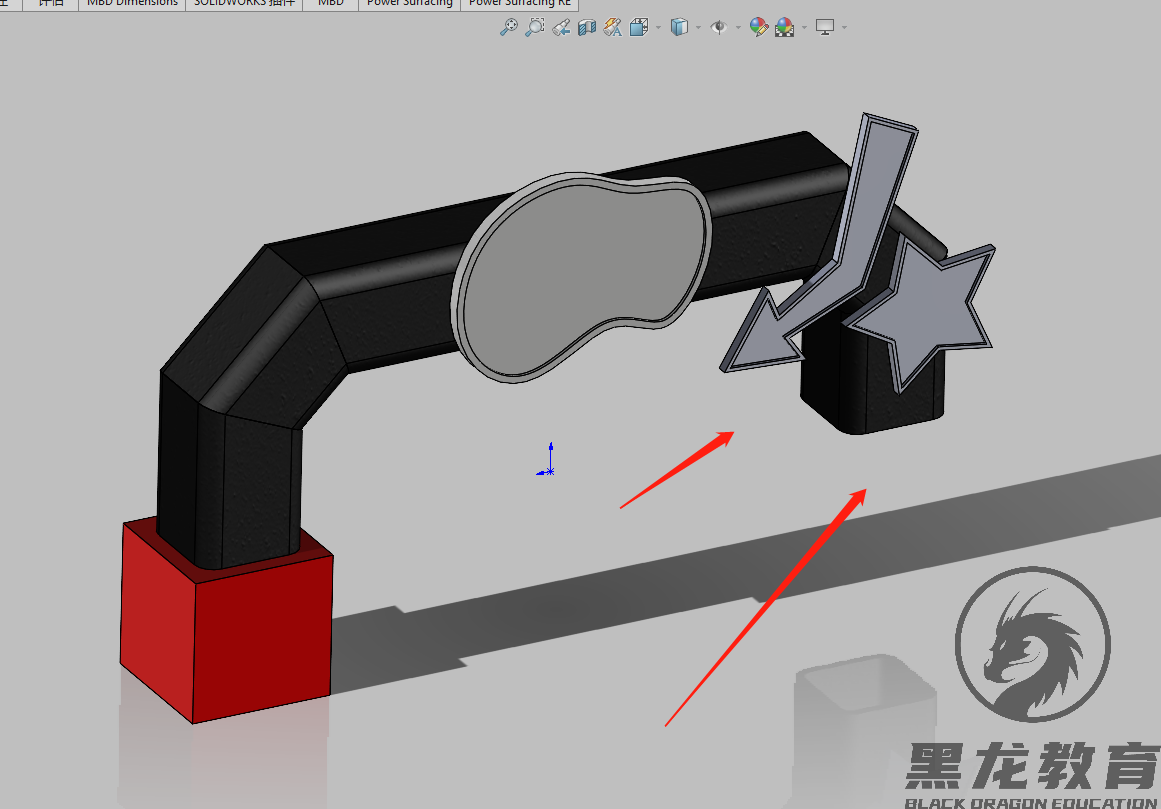Activate the Zoom to Area tool
The width and height of the screenshot is (1161, 809).
click(x=533, y=27)
